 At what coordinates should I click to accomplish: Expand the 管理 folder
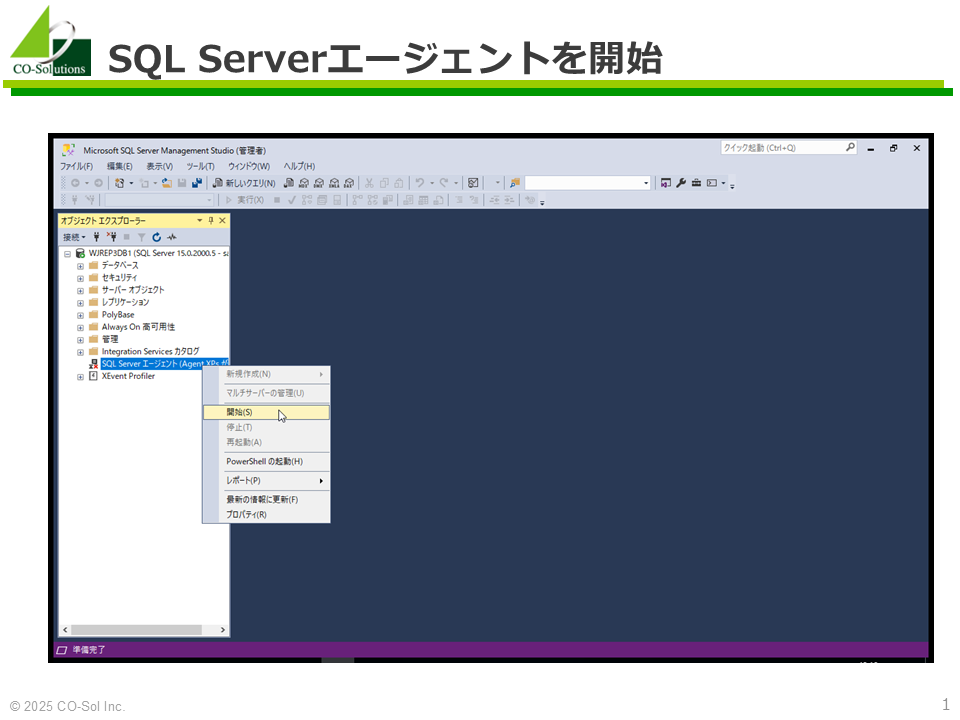click(x=80, y=340)
